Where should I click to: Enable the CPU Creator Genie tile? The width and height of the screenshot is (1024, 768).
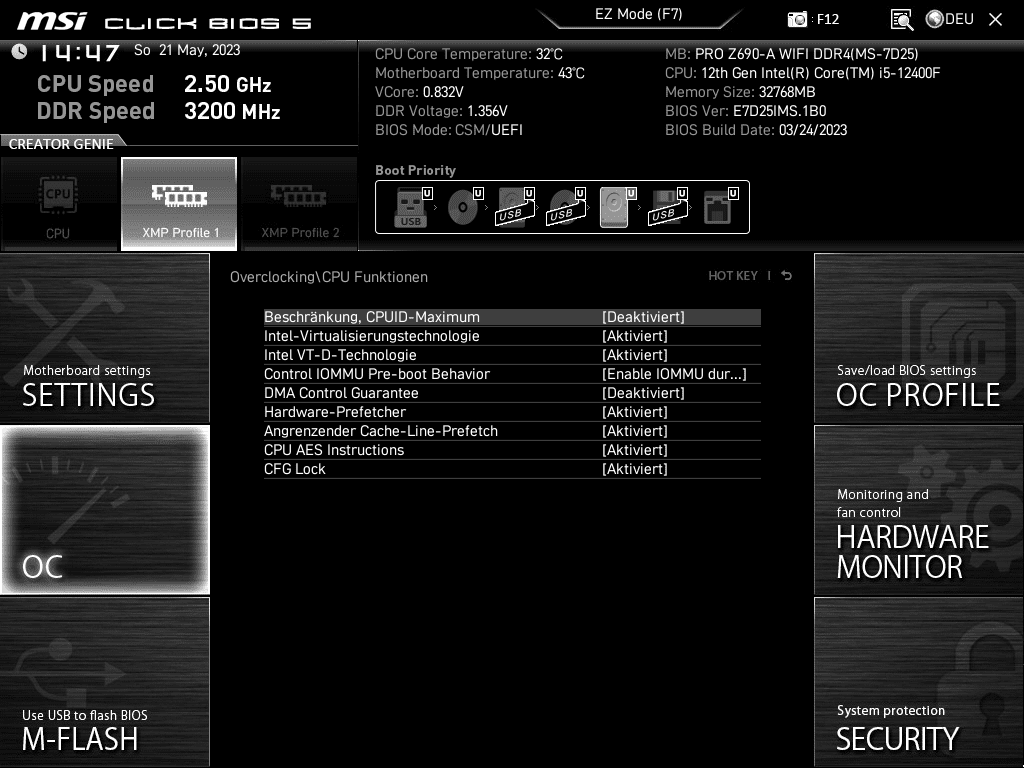(x=59, y=204)
